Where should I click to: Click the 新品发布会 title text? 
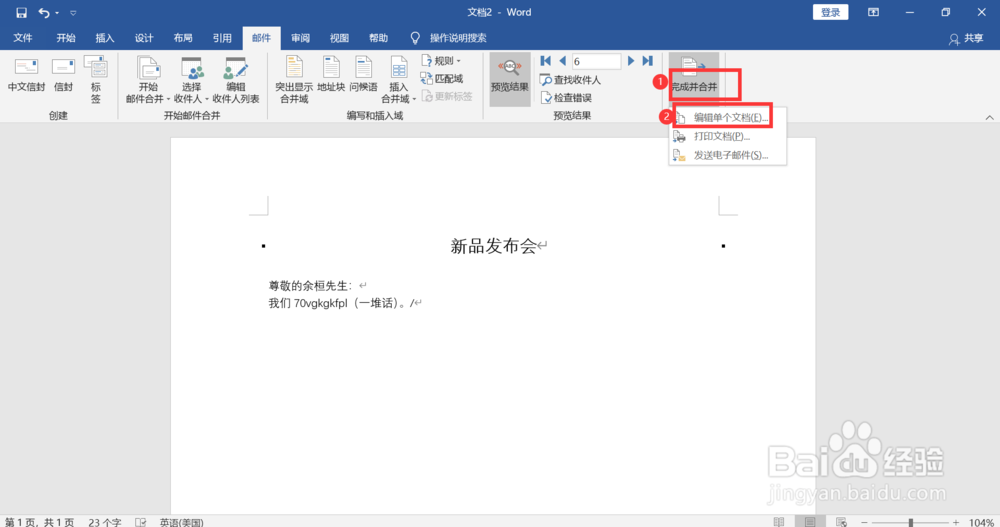[x=493, y=246]
